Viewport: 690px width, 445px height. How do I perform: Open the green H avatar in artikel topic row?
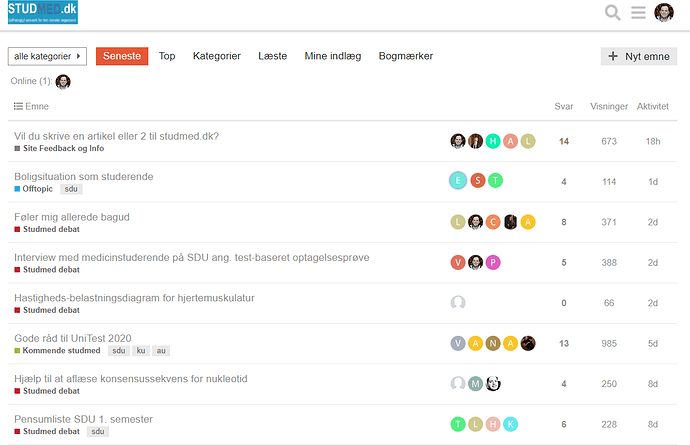[493, 141]
